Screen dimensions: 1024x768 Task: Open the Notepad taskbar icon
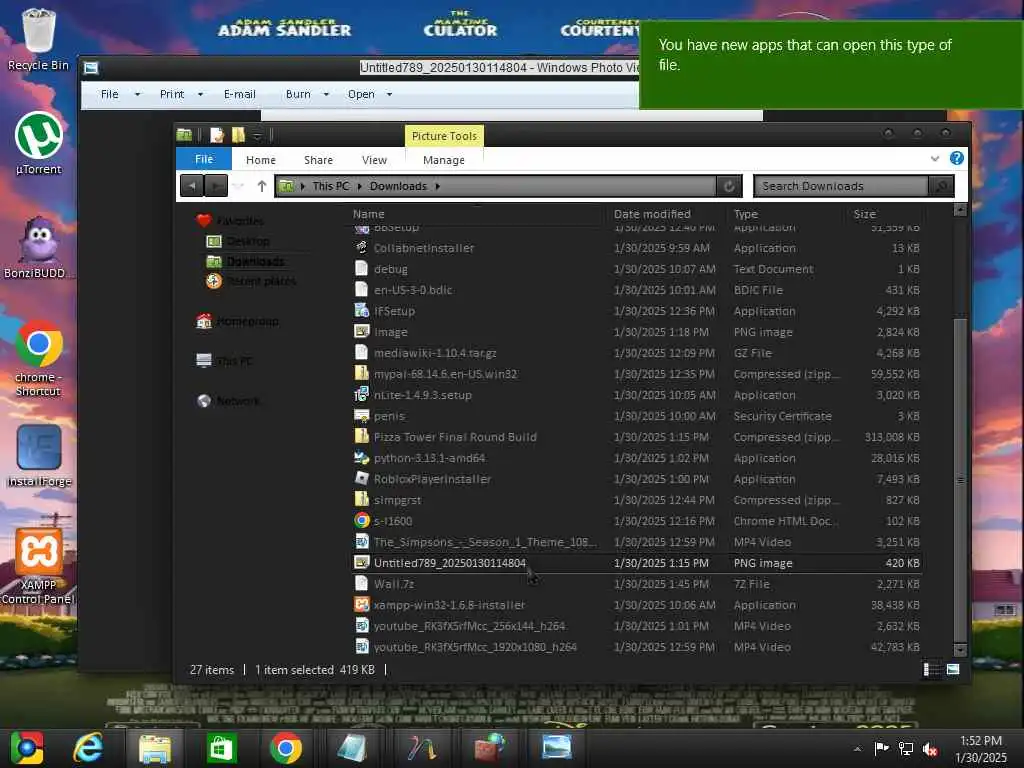coord(353,748)
